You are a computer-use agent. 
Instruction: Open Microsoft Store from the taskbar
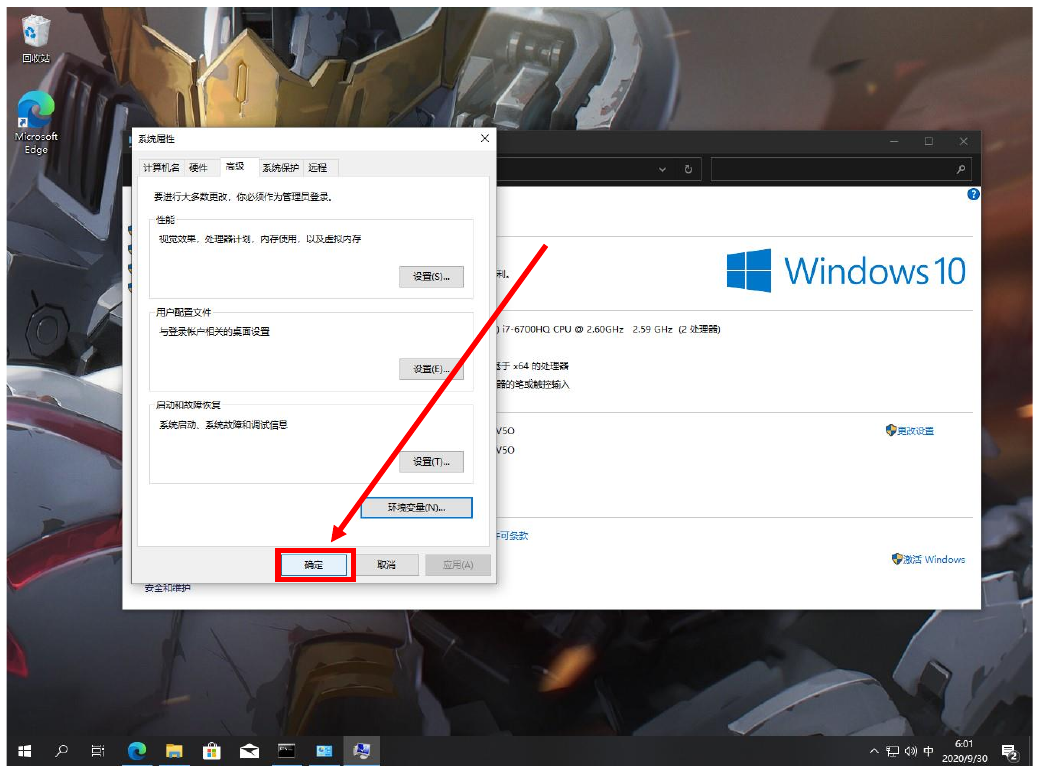point(211,750)
